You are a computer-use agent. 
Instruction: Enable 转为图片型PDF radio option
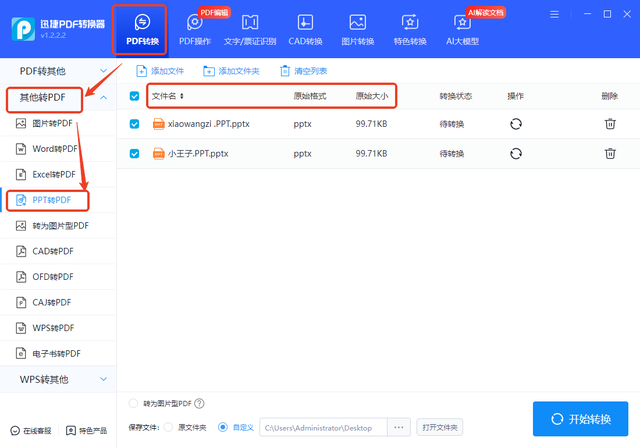(x=133, y=404)
